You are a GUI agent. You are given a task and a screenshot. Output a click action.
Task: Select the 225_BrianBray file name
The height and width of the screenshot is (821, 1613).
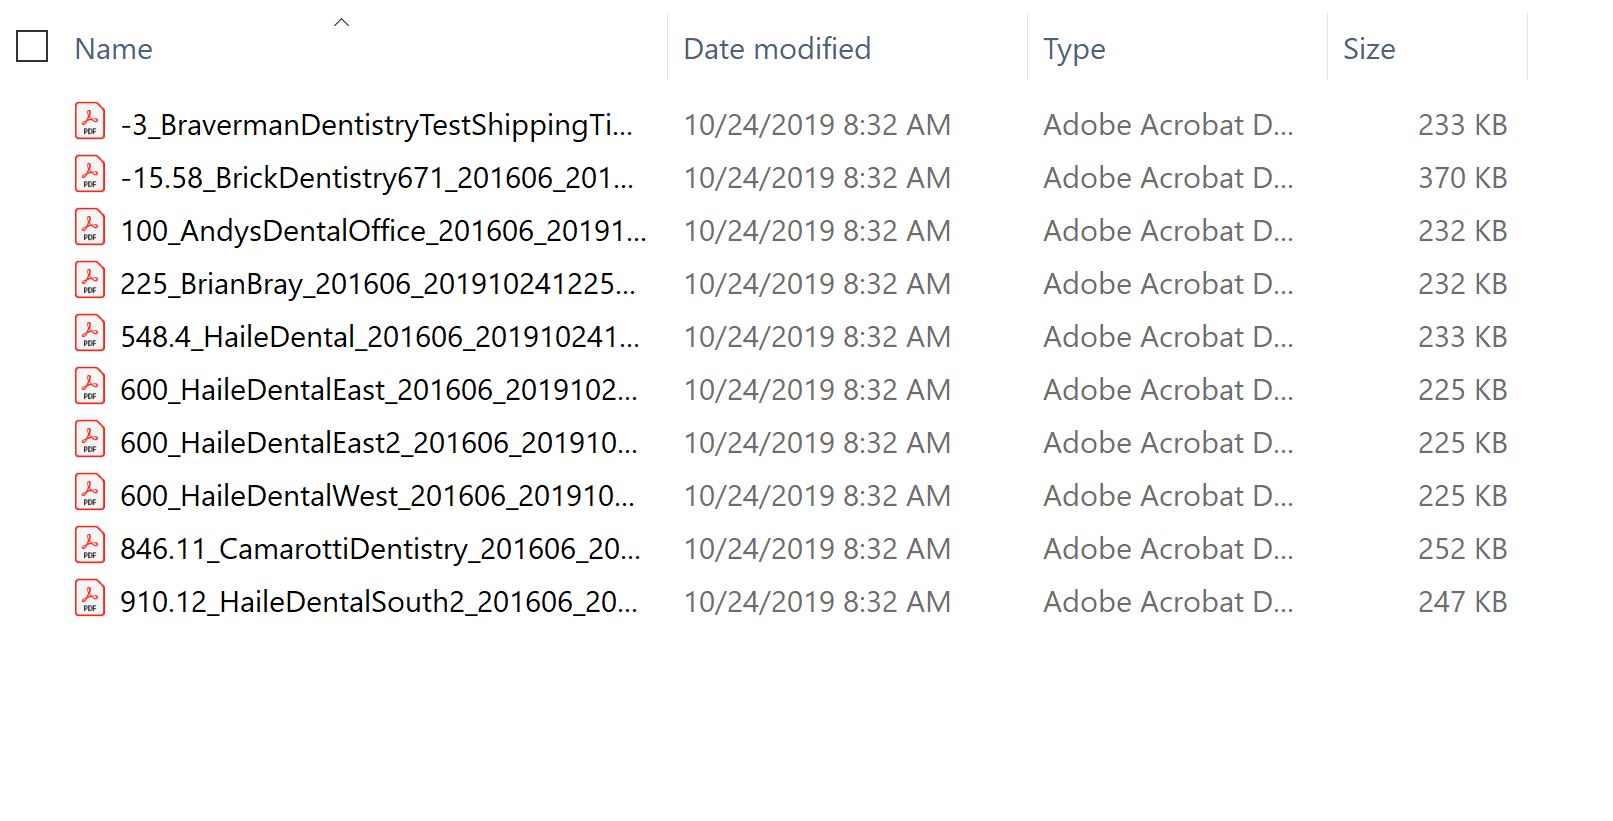coord(377,284)
